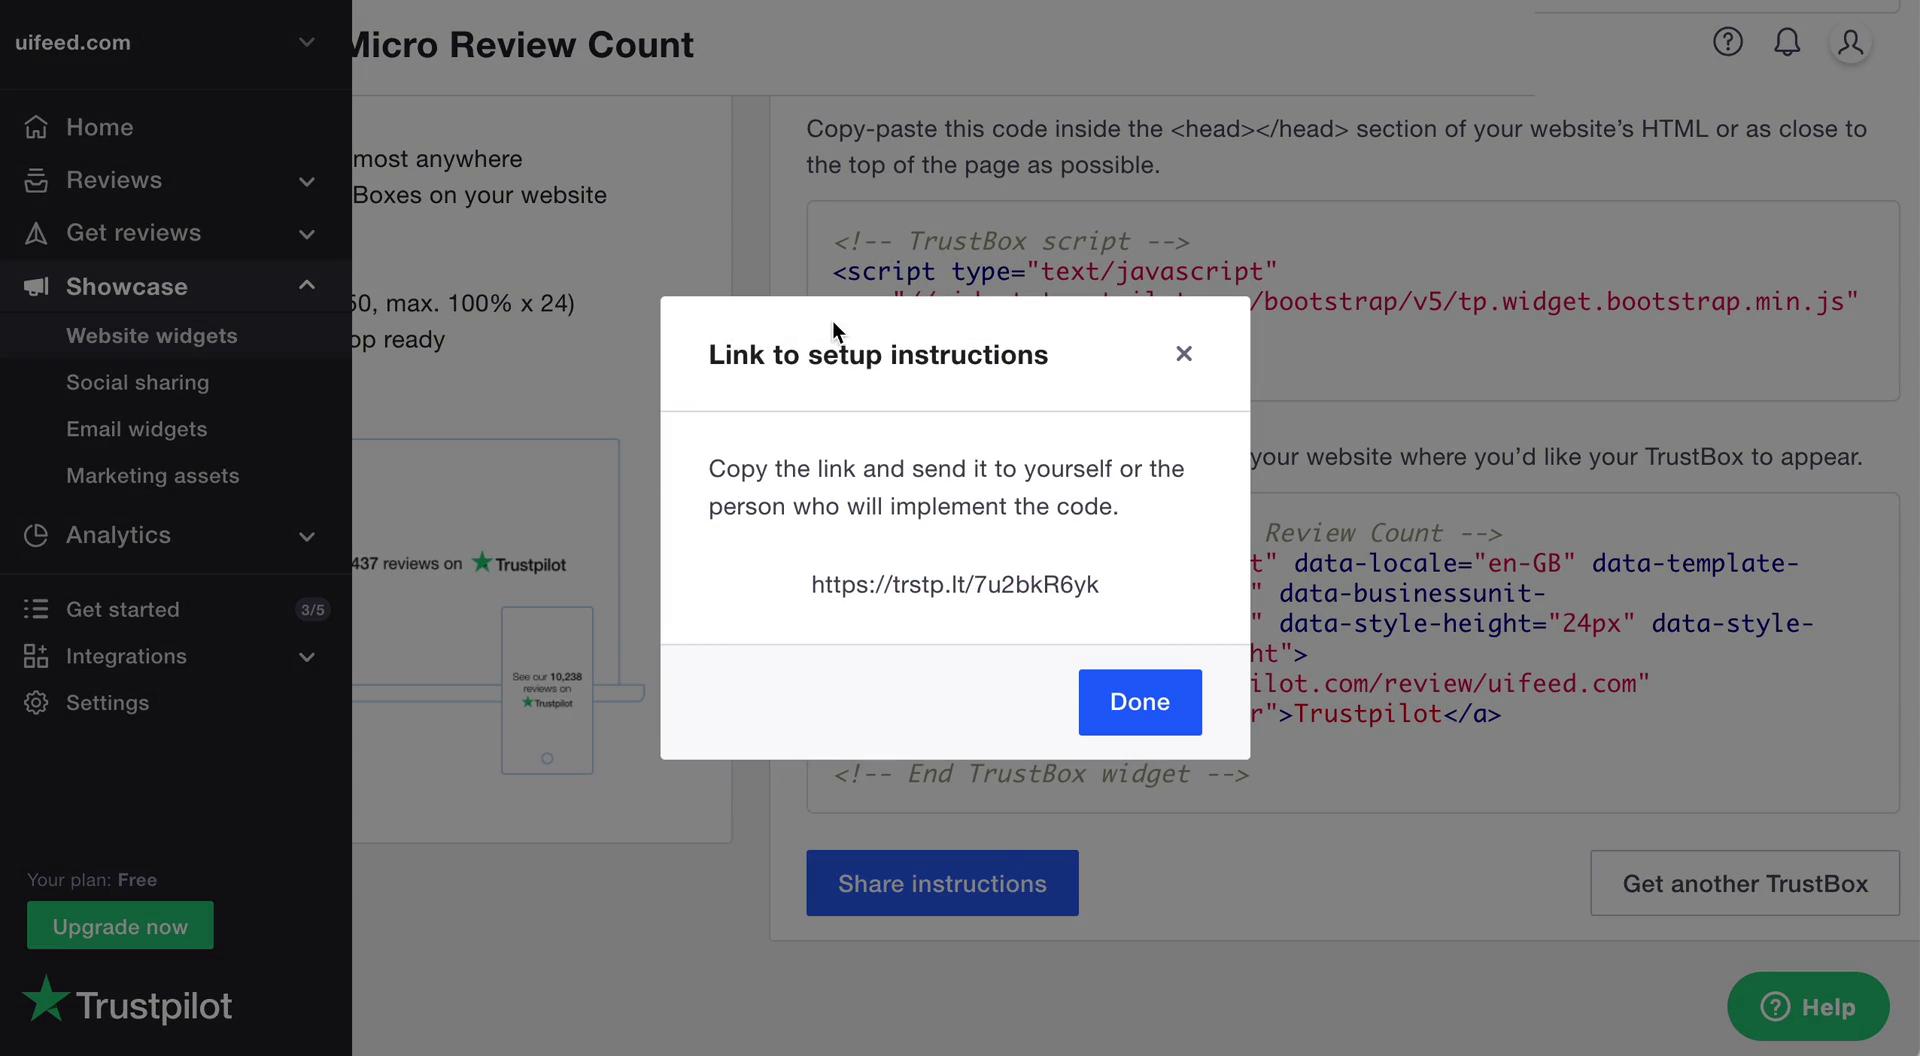Open the user profile avatar icon
Screen dimensions: 1920x1056
(x=1851, y=42)
